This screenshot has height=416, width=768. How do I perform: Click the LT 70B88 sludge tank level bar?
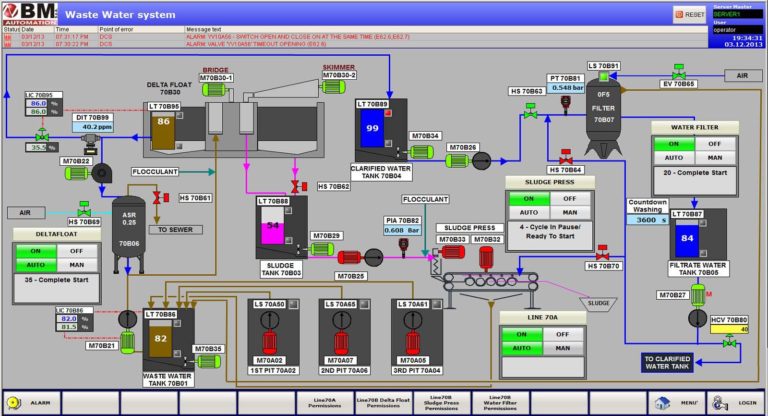(273, 225)
